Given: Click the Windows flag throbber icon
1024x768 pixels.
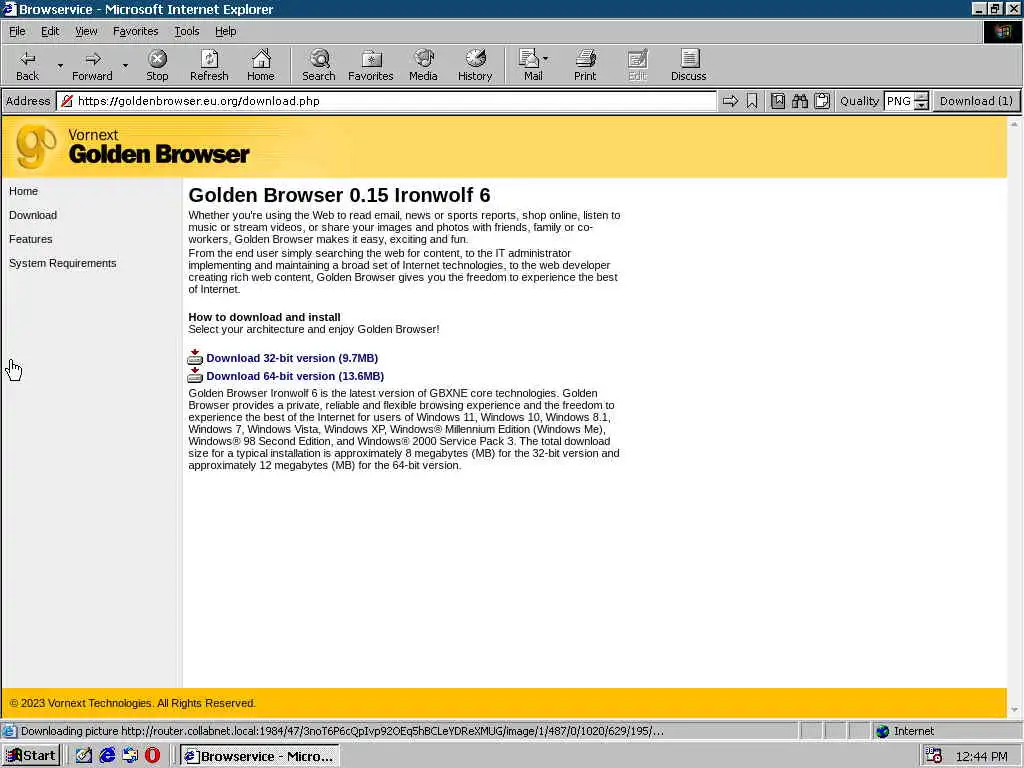Looking at the screenshot, I should (1002, 31).
